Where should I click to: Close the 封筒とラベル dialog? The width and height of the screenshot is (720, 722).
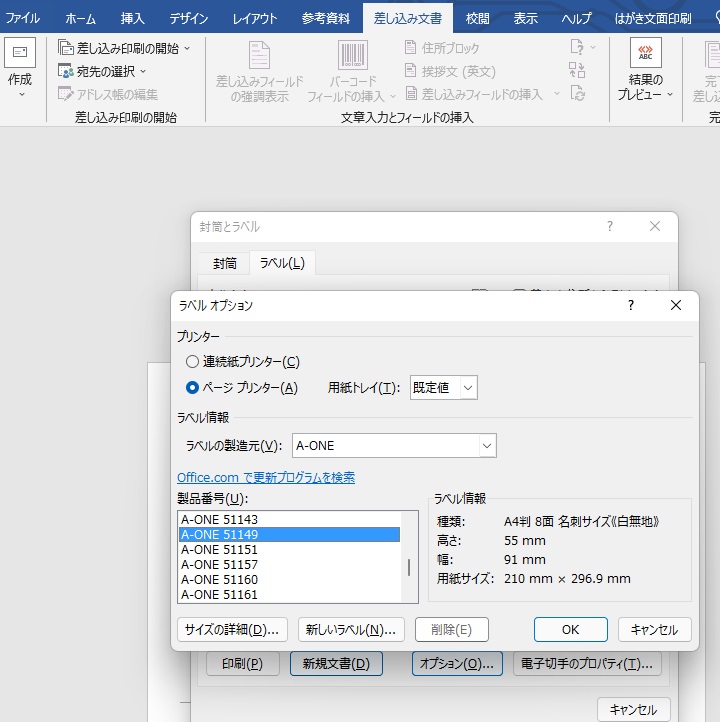point(655,226)
